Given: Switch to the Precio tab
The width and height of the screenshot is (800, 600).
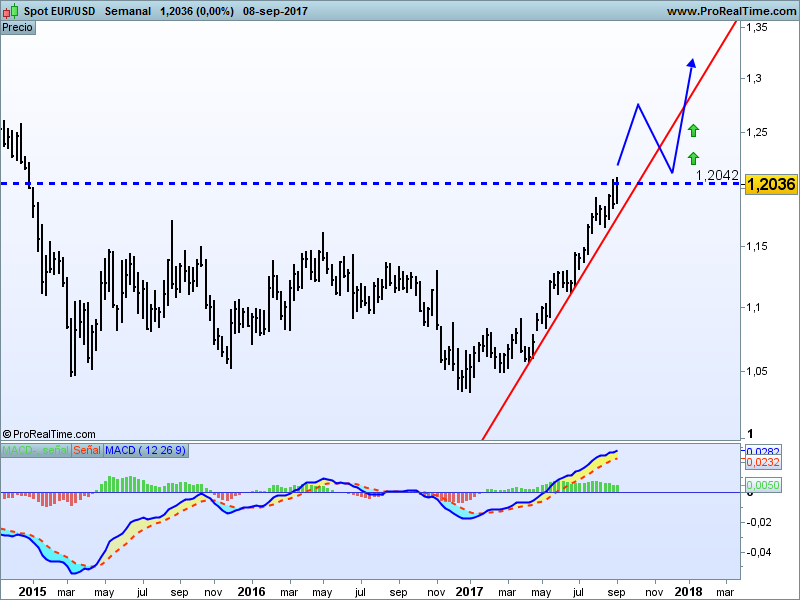Looking at the screenshot, I should click(x=18, y=28).
